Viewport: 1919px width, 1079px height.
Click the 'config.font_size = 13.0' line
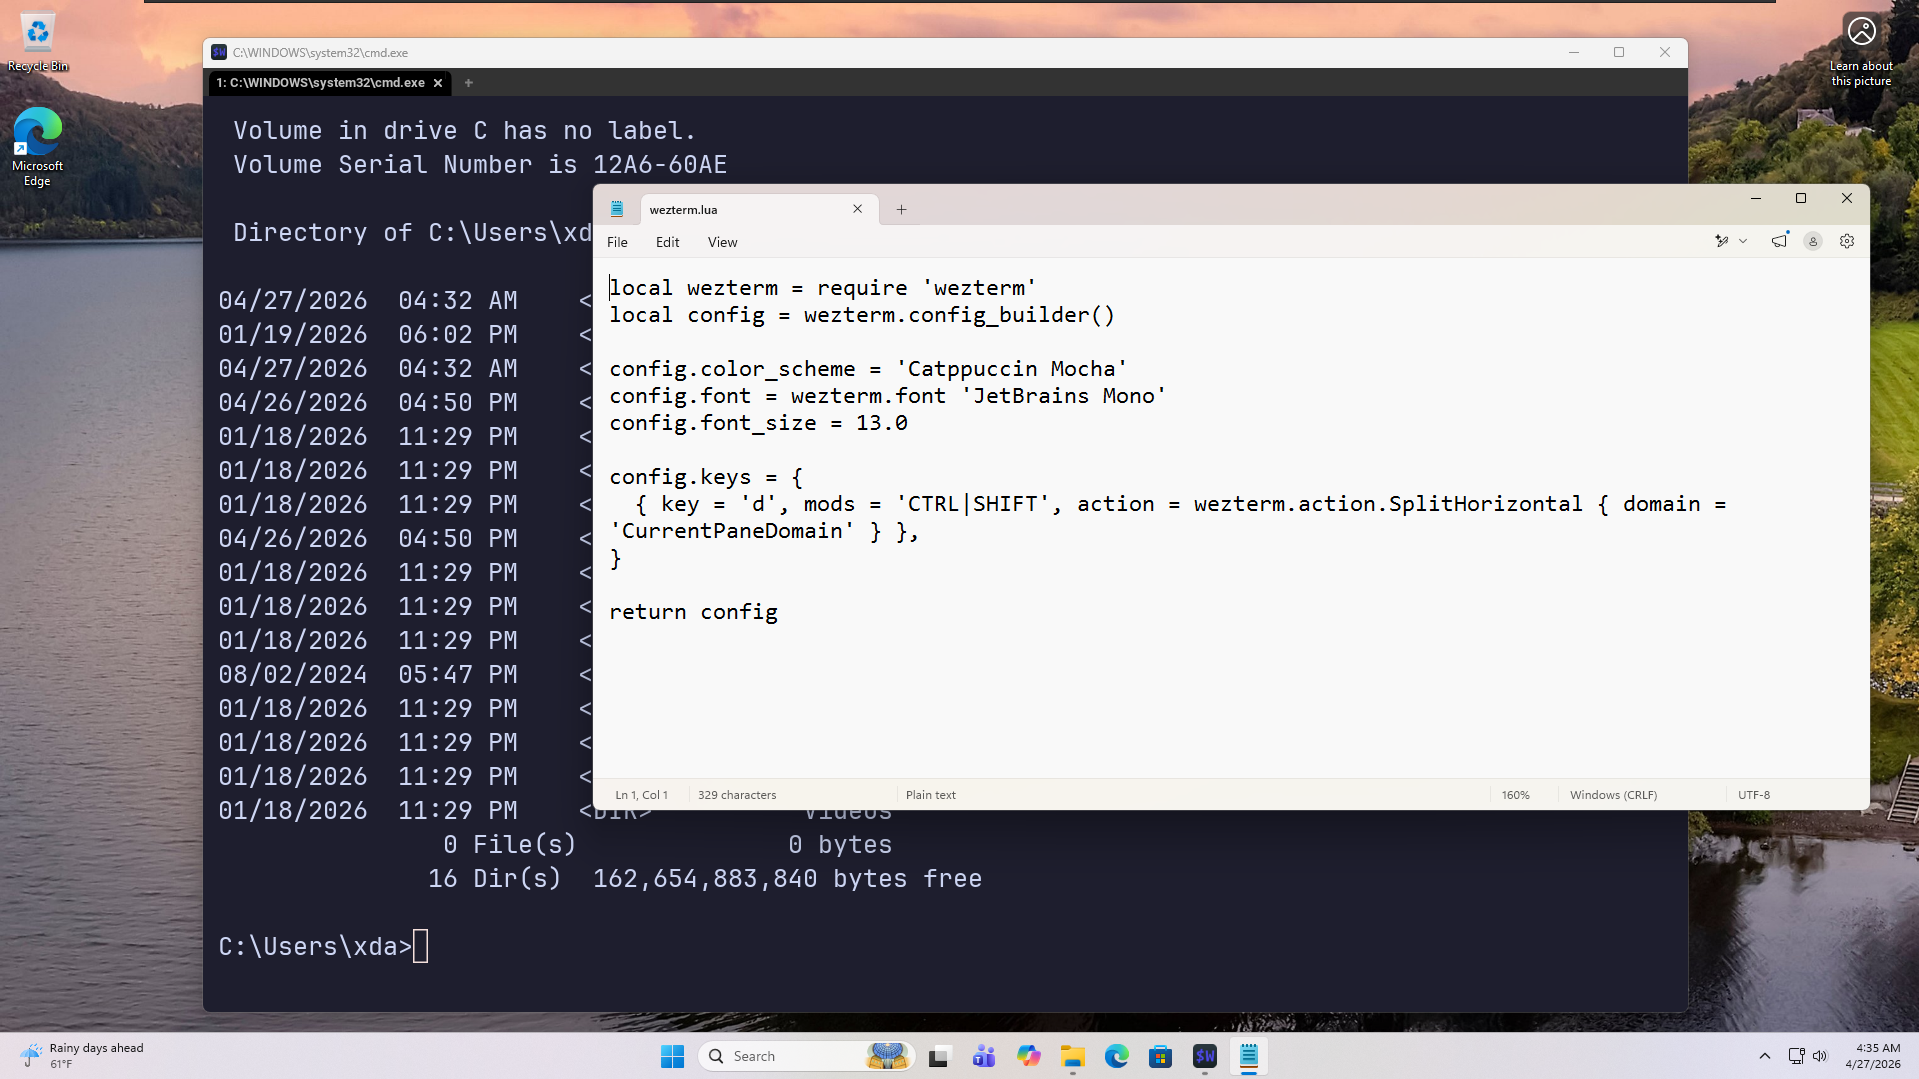758,423
